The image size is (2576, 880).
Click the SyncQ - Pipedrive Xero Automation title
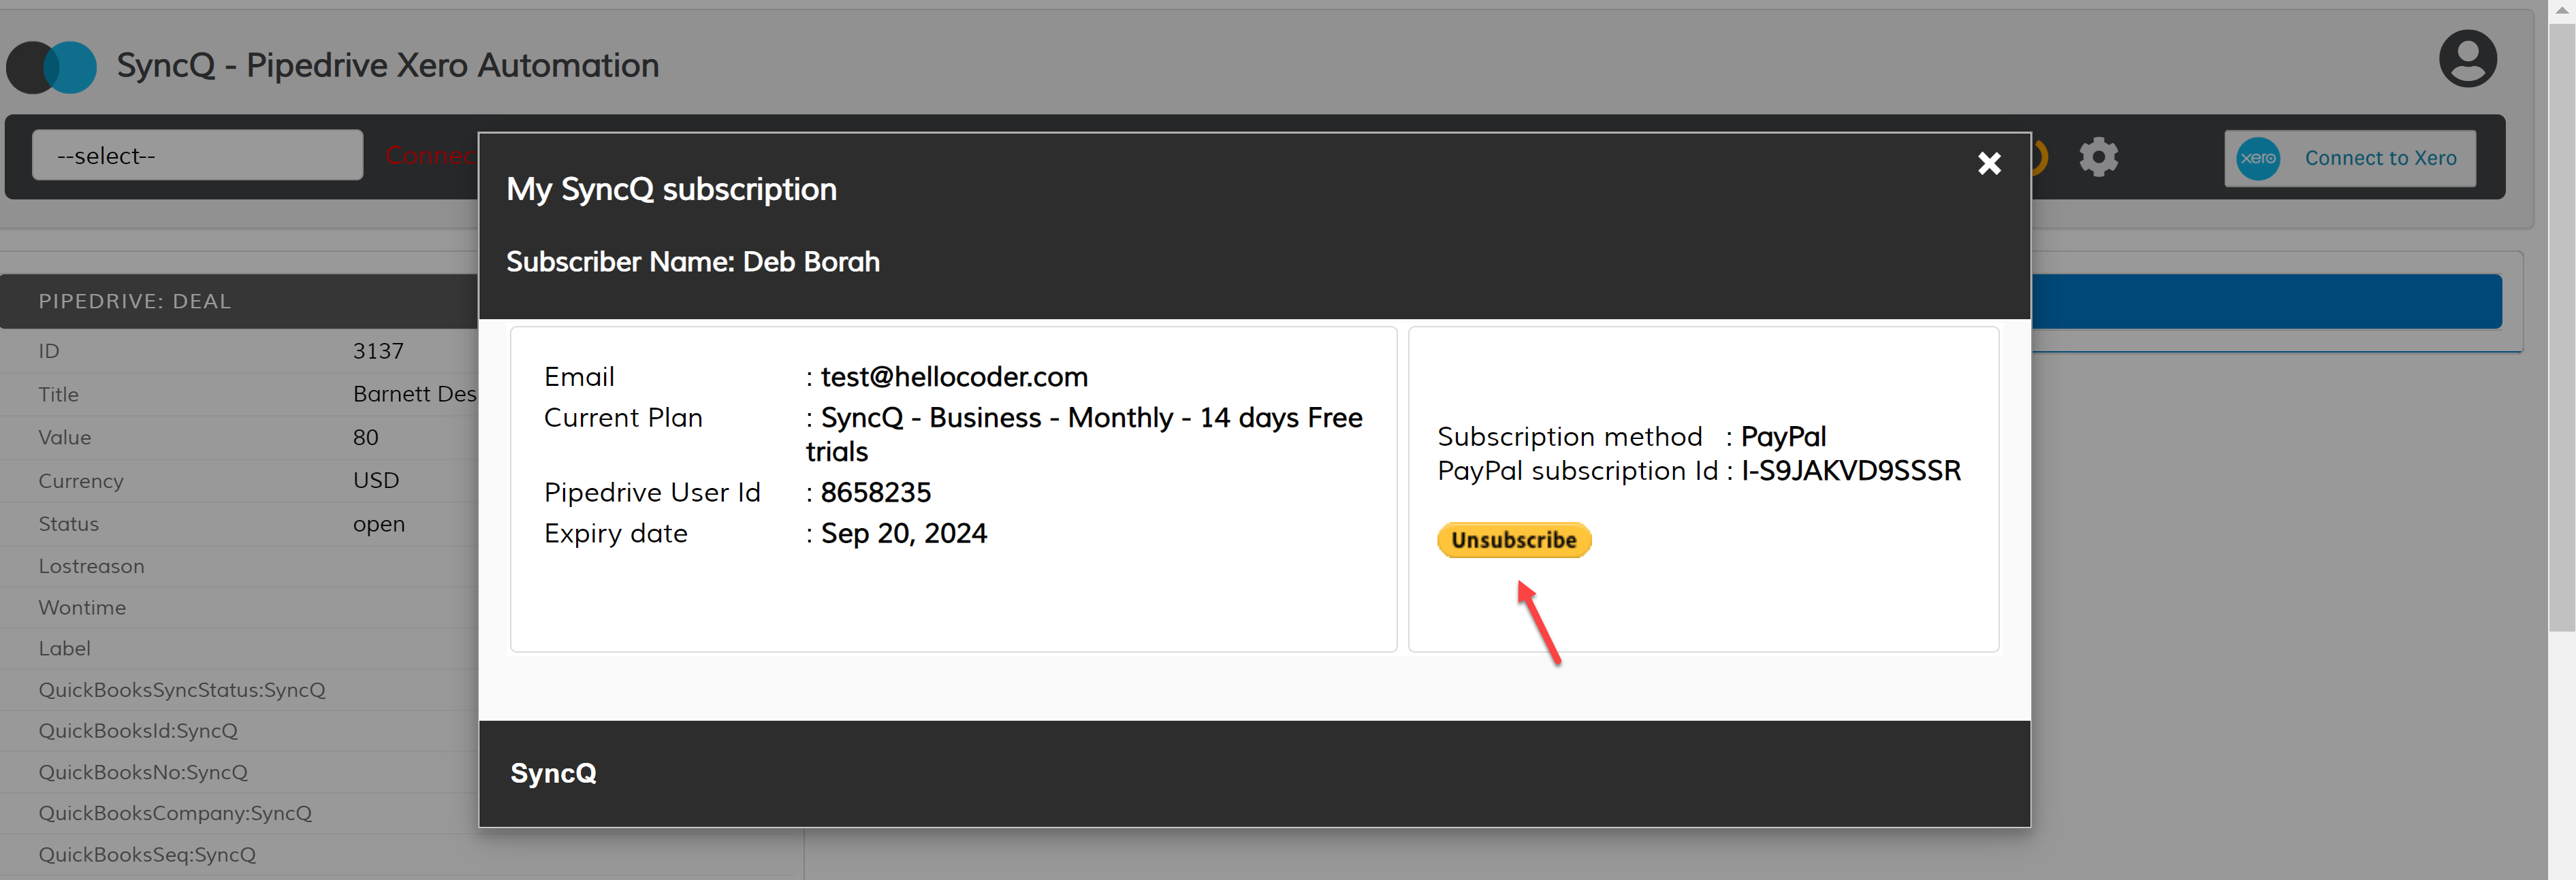pos(388,66)
